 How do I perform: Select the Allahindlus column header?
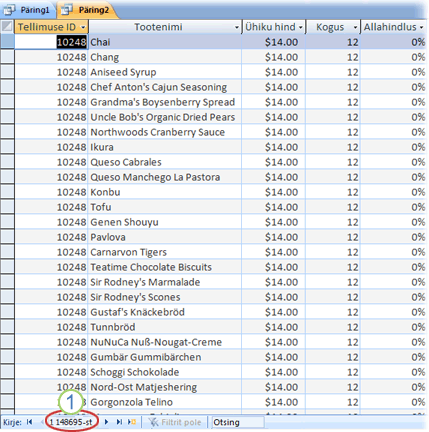pyautogui.click(x=393, y=27)
